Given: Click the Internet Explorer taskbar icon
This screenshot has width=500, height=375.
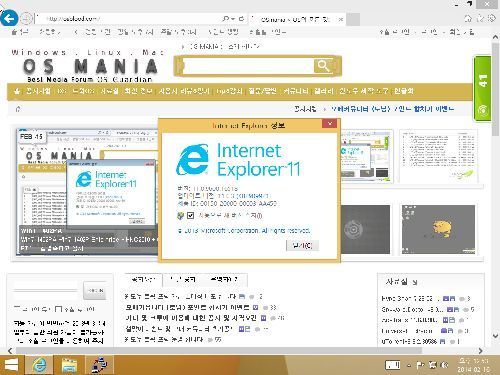Looking at the screenshot, I should tap(40, 365).
